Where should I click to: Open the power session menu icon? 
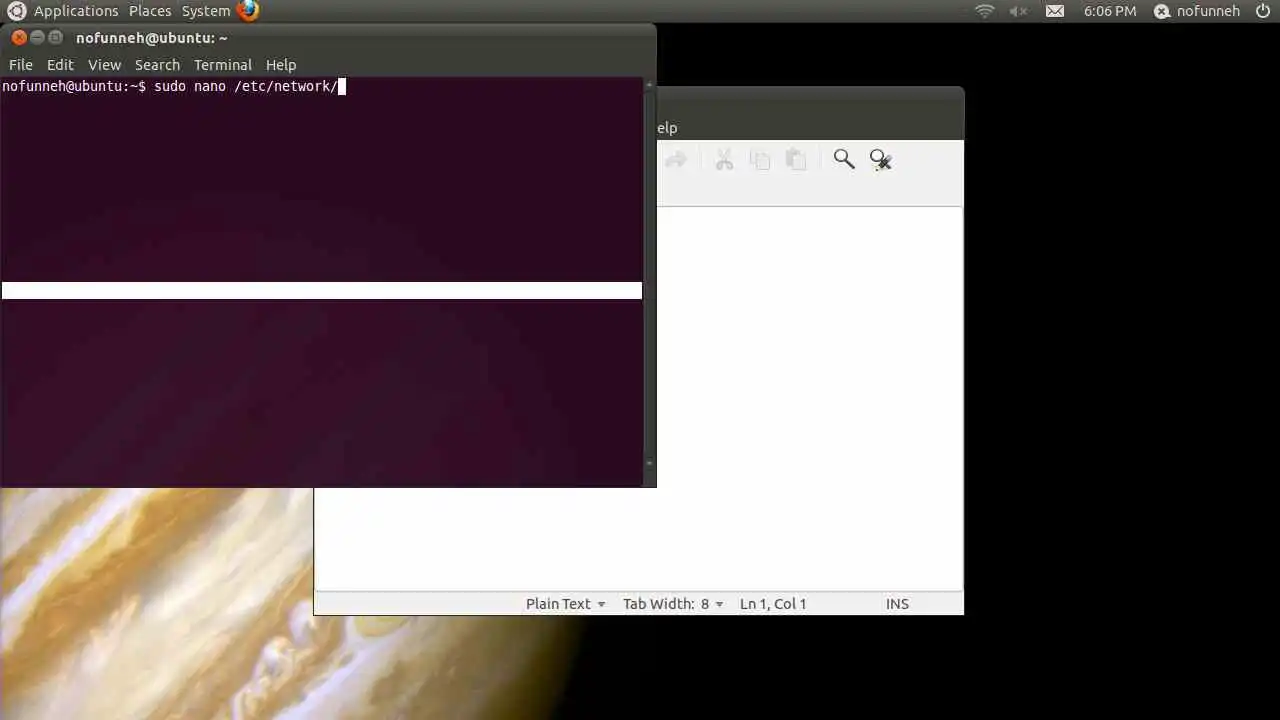pos(1262,11)
